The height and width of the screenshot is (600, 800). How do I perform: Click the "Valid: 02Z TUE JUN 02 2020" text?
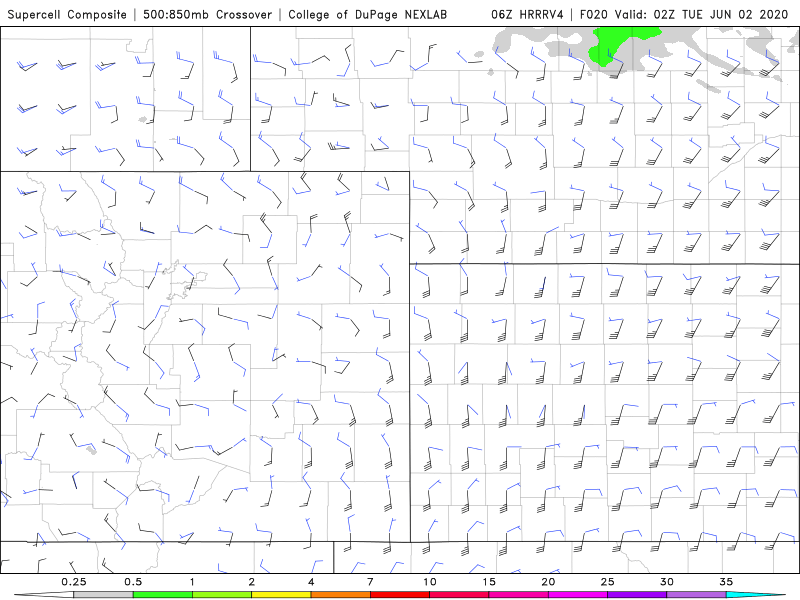702,14
